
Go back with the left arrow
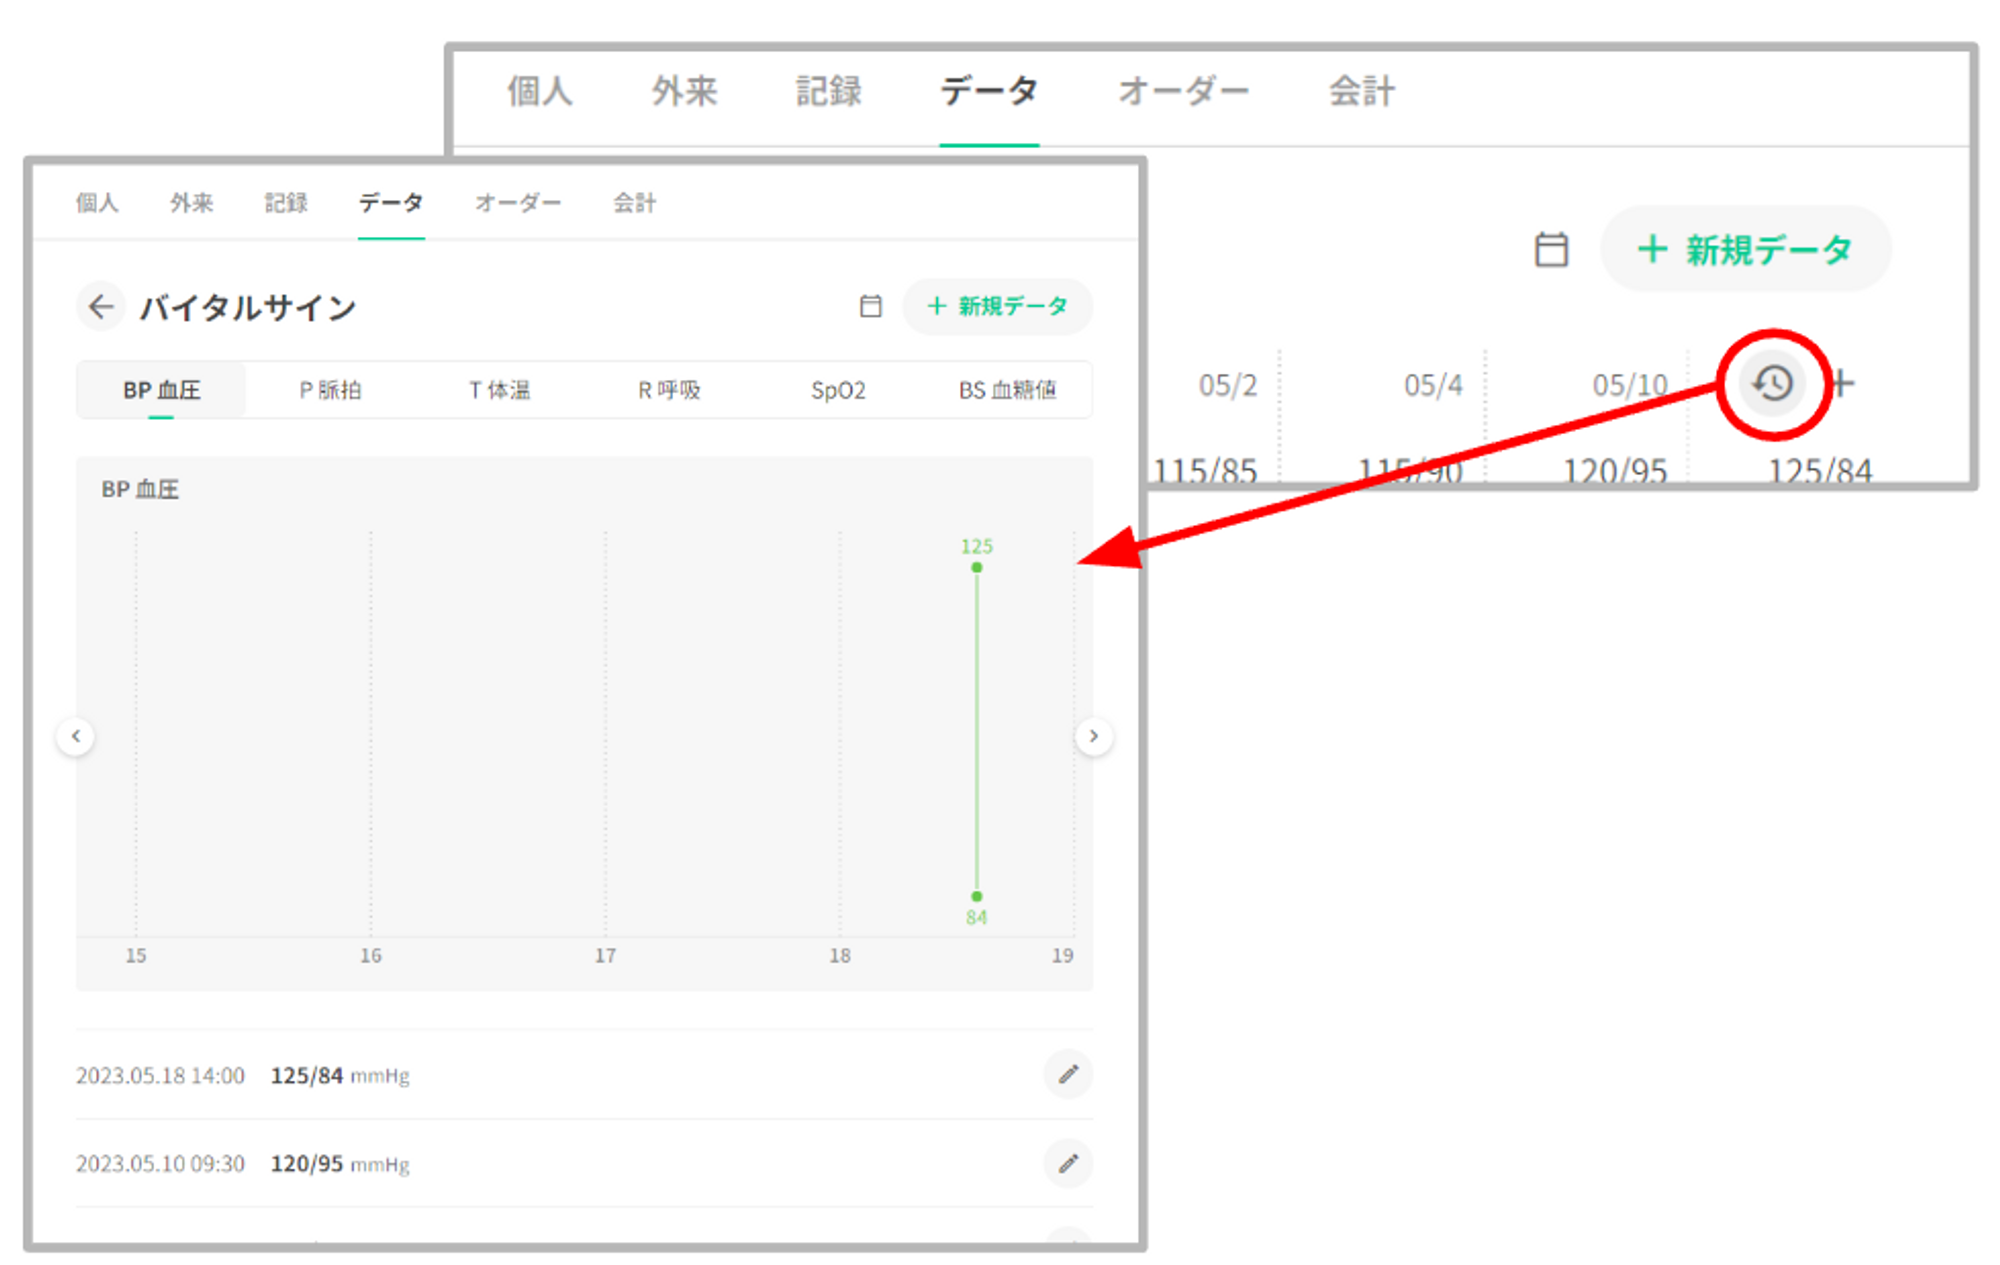[x=100, y=306]
